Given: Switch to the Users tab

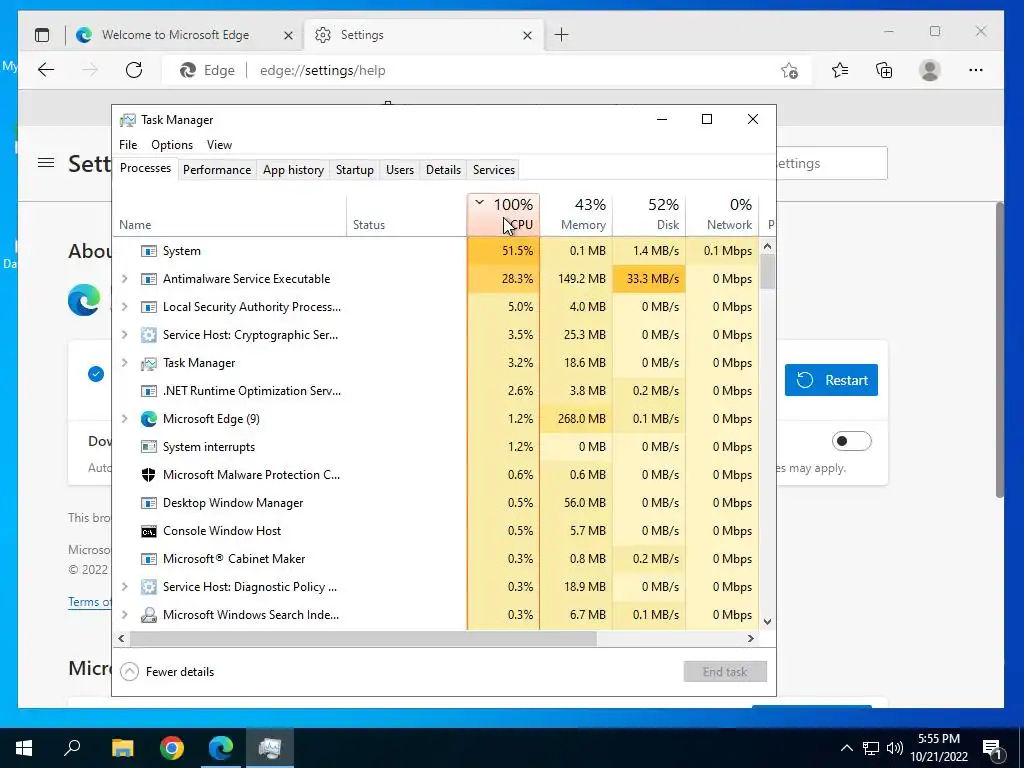Looking at the screenshot, I should coord(400,170).
